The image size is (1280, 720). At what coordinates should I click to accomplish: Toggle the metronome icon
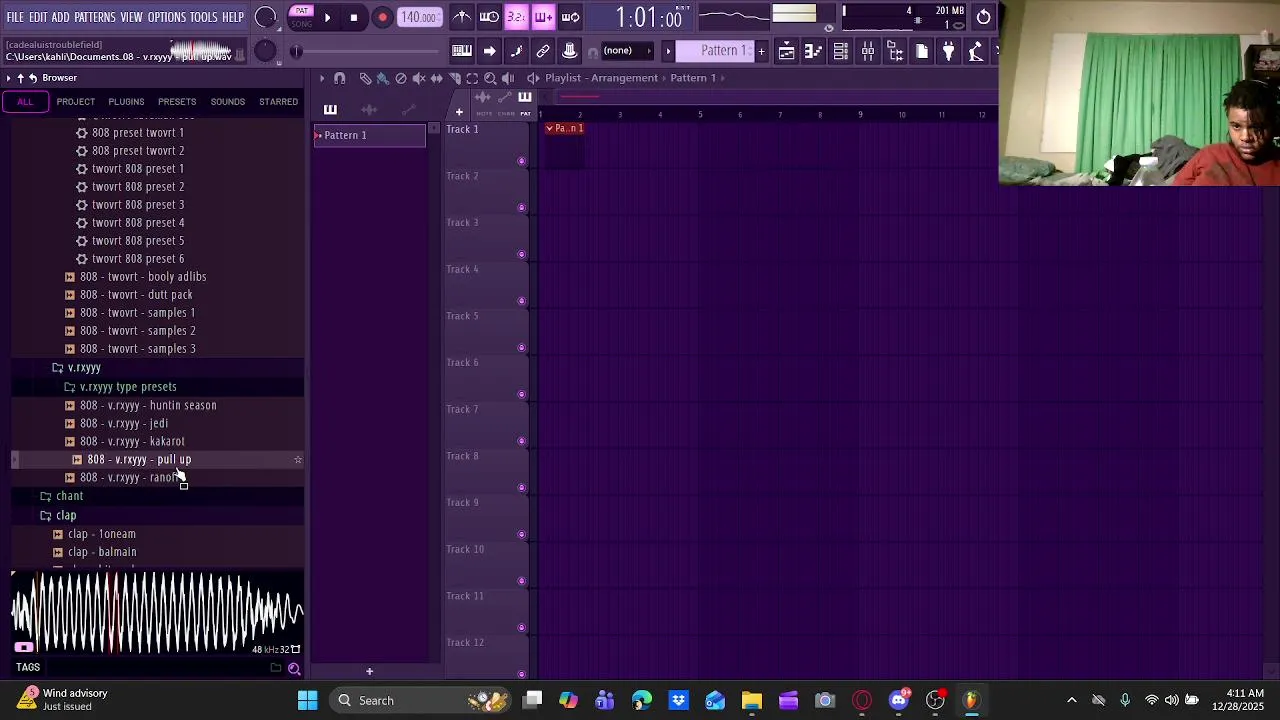462,17
